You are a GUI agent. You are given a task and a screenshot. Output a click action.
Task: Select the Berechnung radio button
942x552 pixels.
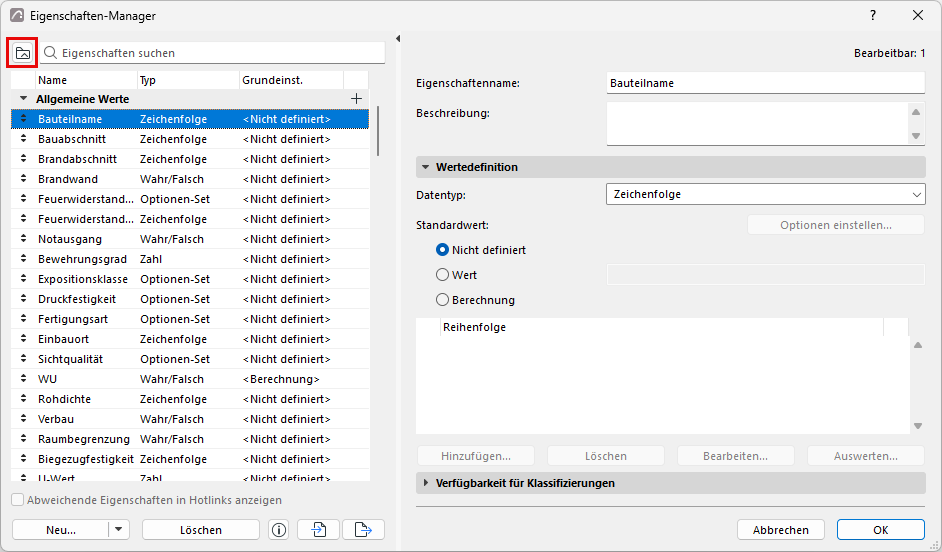click(x=442, y=300)
